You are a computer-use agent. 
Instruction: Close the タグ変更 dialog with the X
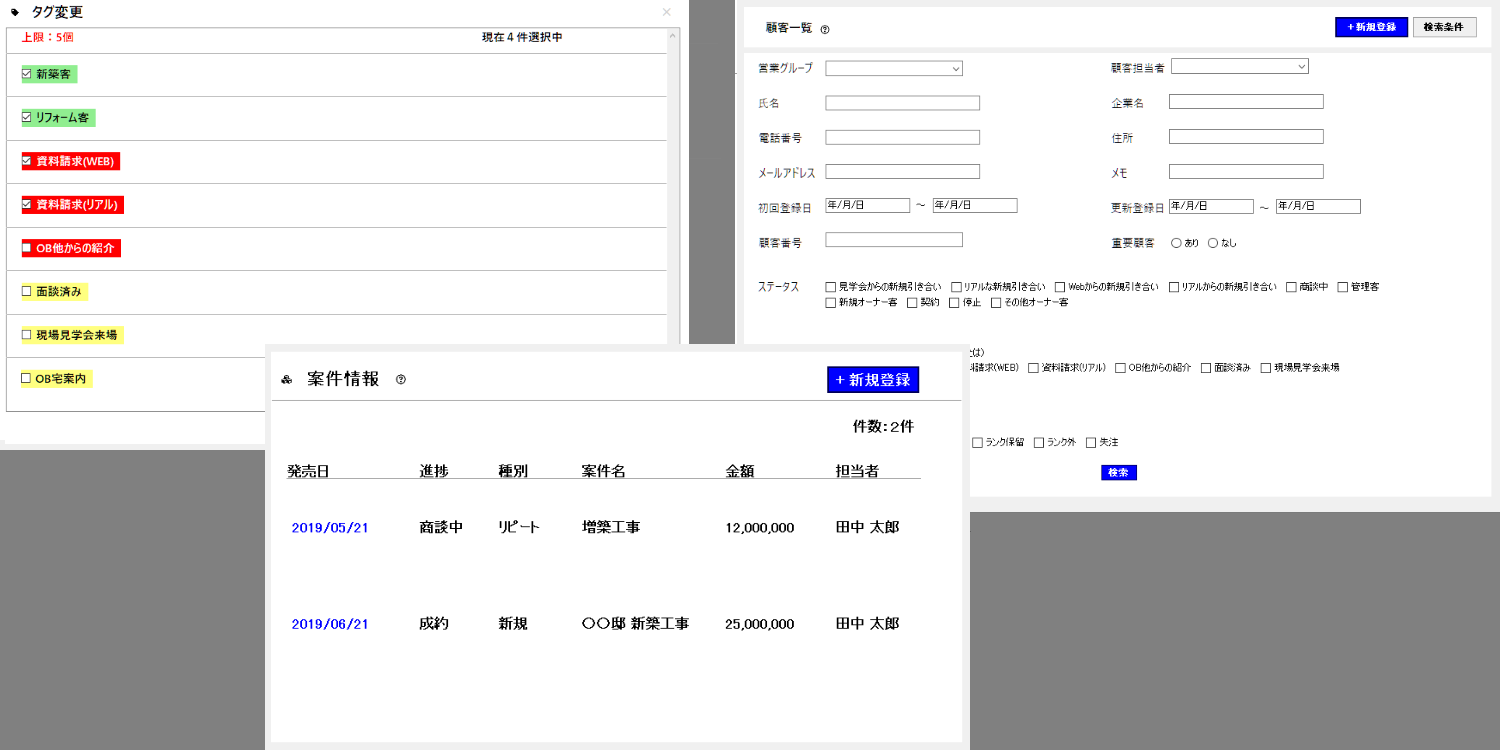667,12
